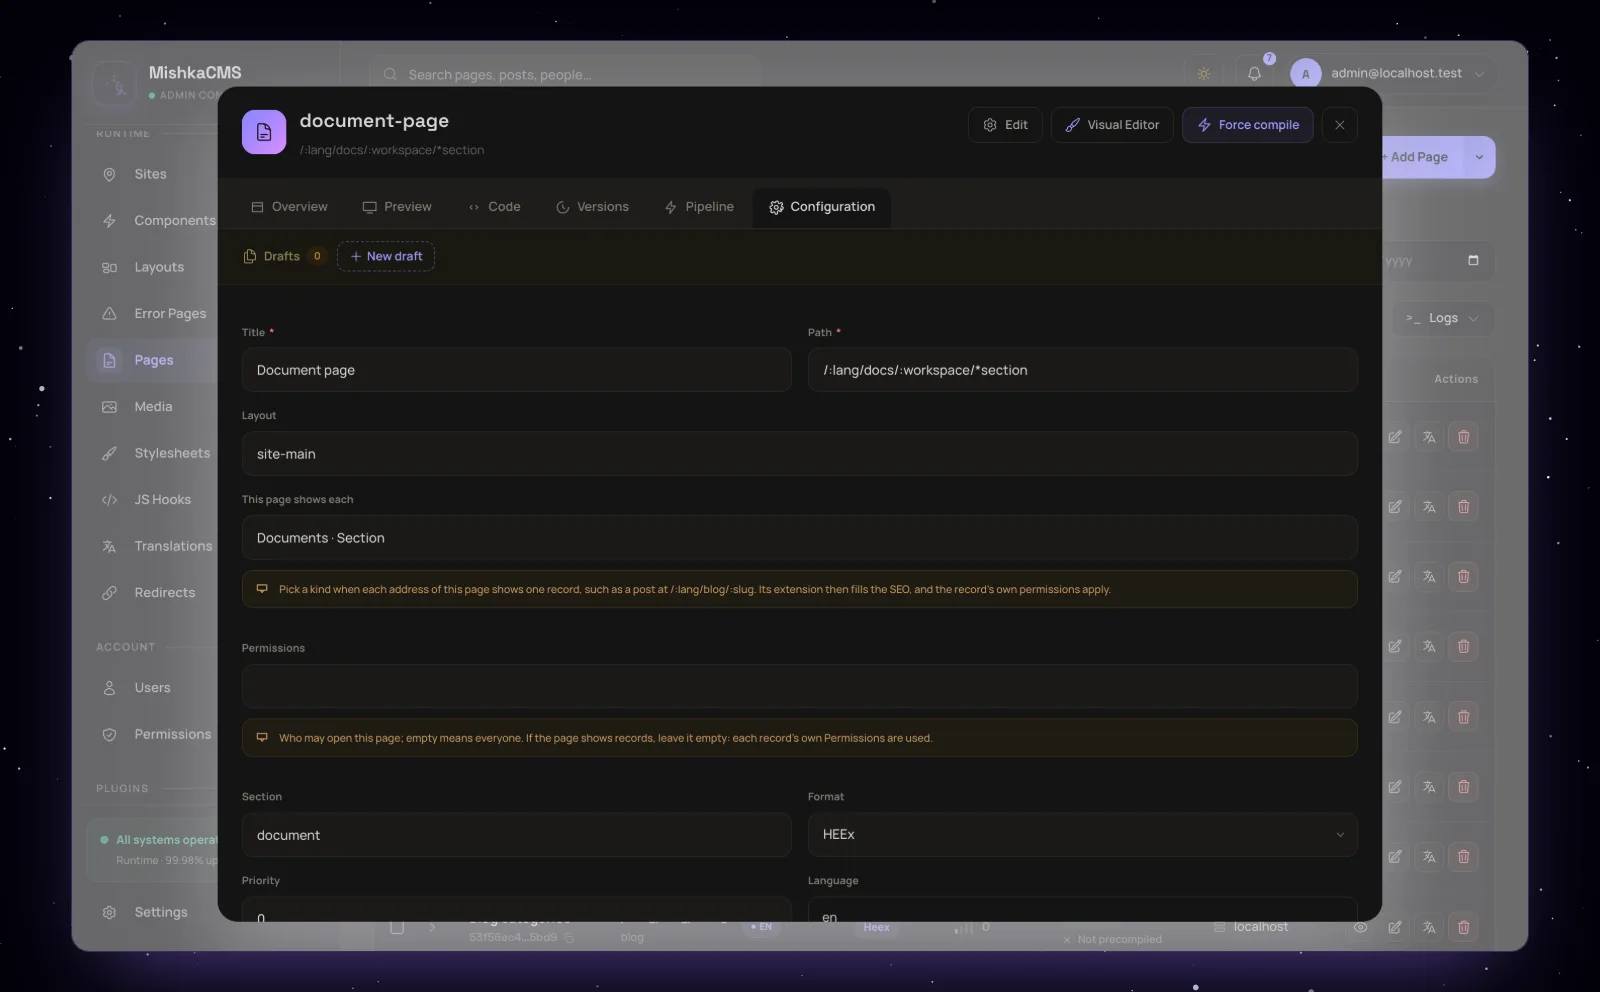The height and width of the screenshot is (992, 1600).
Task: Open Components in the sidebar
Action: 152,220
